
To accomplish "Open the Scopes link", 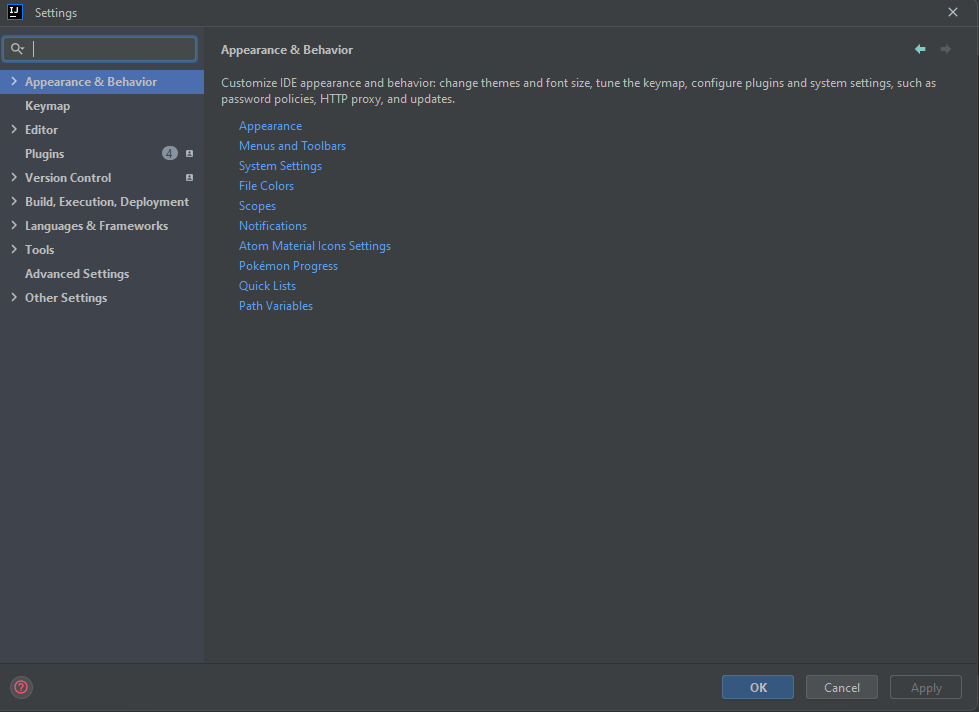I will (257, 205).
